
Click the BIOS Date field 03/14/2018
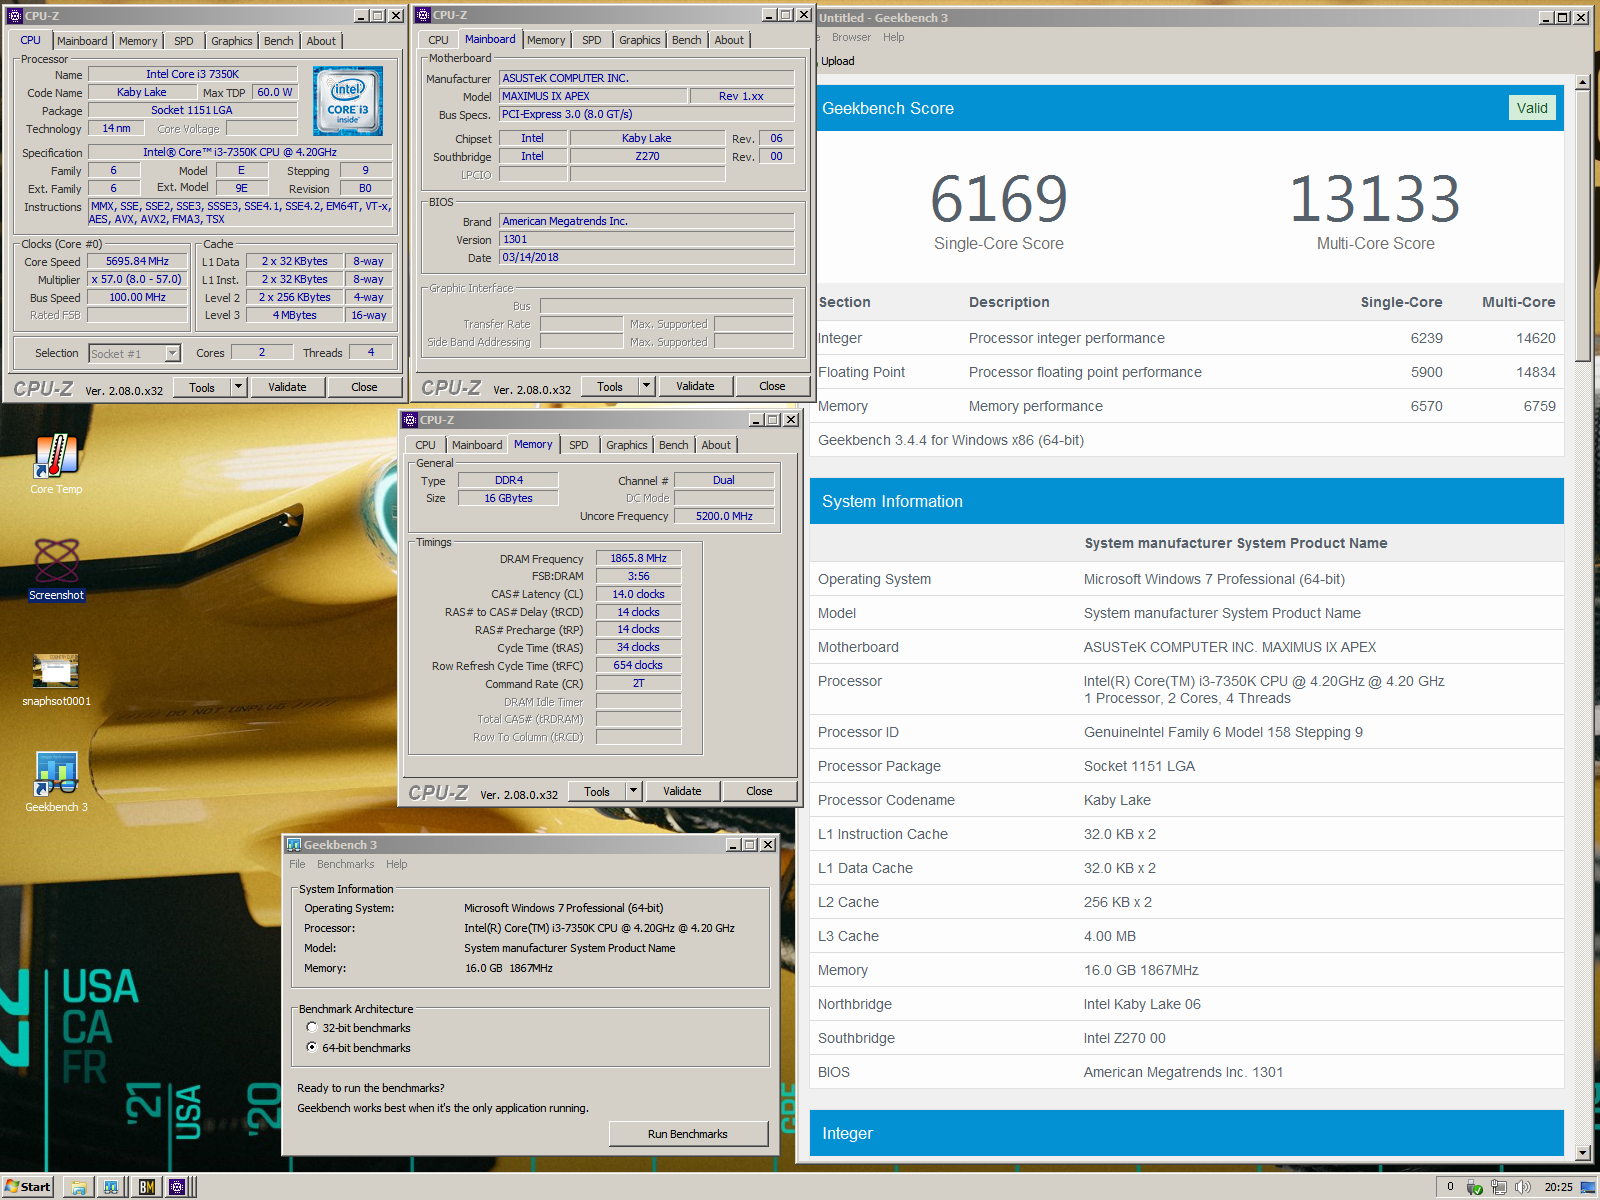coord(646,257)
